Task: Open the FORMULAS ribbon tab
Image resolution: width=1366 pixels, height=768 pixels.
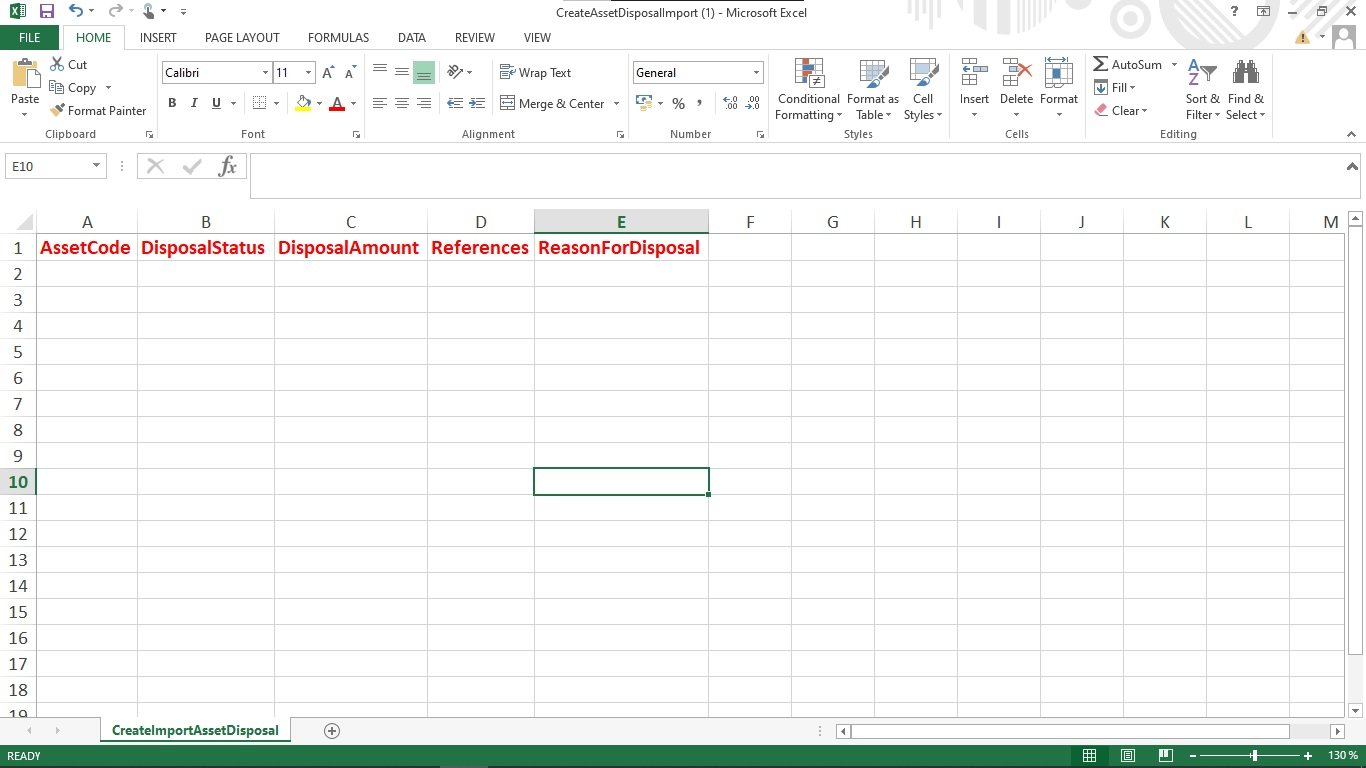Action: (x=338, y=38)
